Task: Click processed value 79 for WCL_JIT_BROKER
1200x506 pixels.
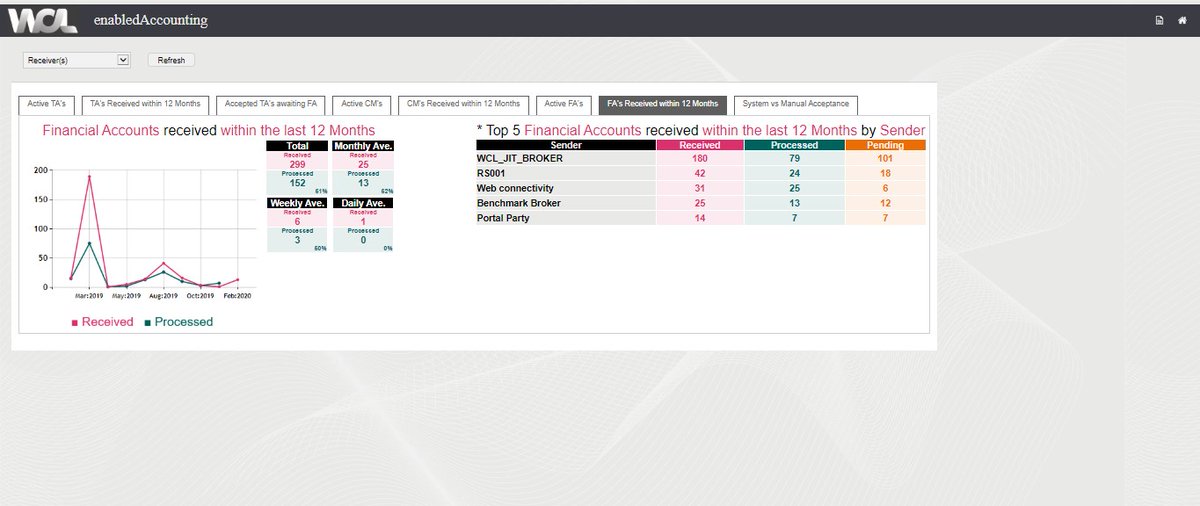Action: [x=795, y=158]
